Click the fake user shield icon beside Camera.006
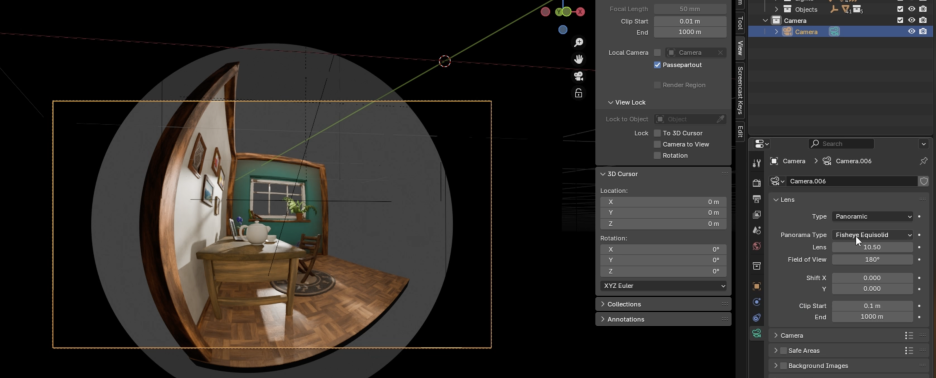Screen dimensions: 936x378 tap(923, 181)
